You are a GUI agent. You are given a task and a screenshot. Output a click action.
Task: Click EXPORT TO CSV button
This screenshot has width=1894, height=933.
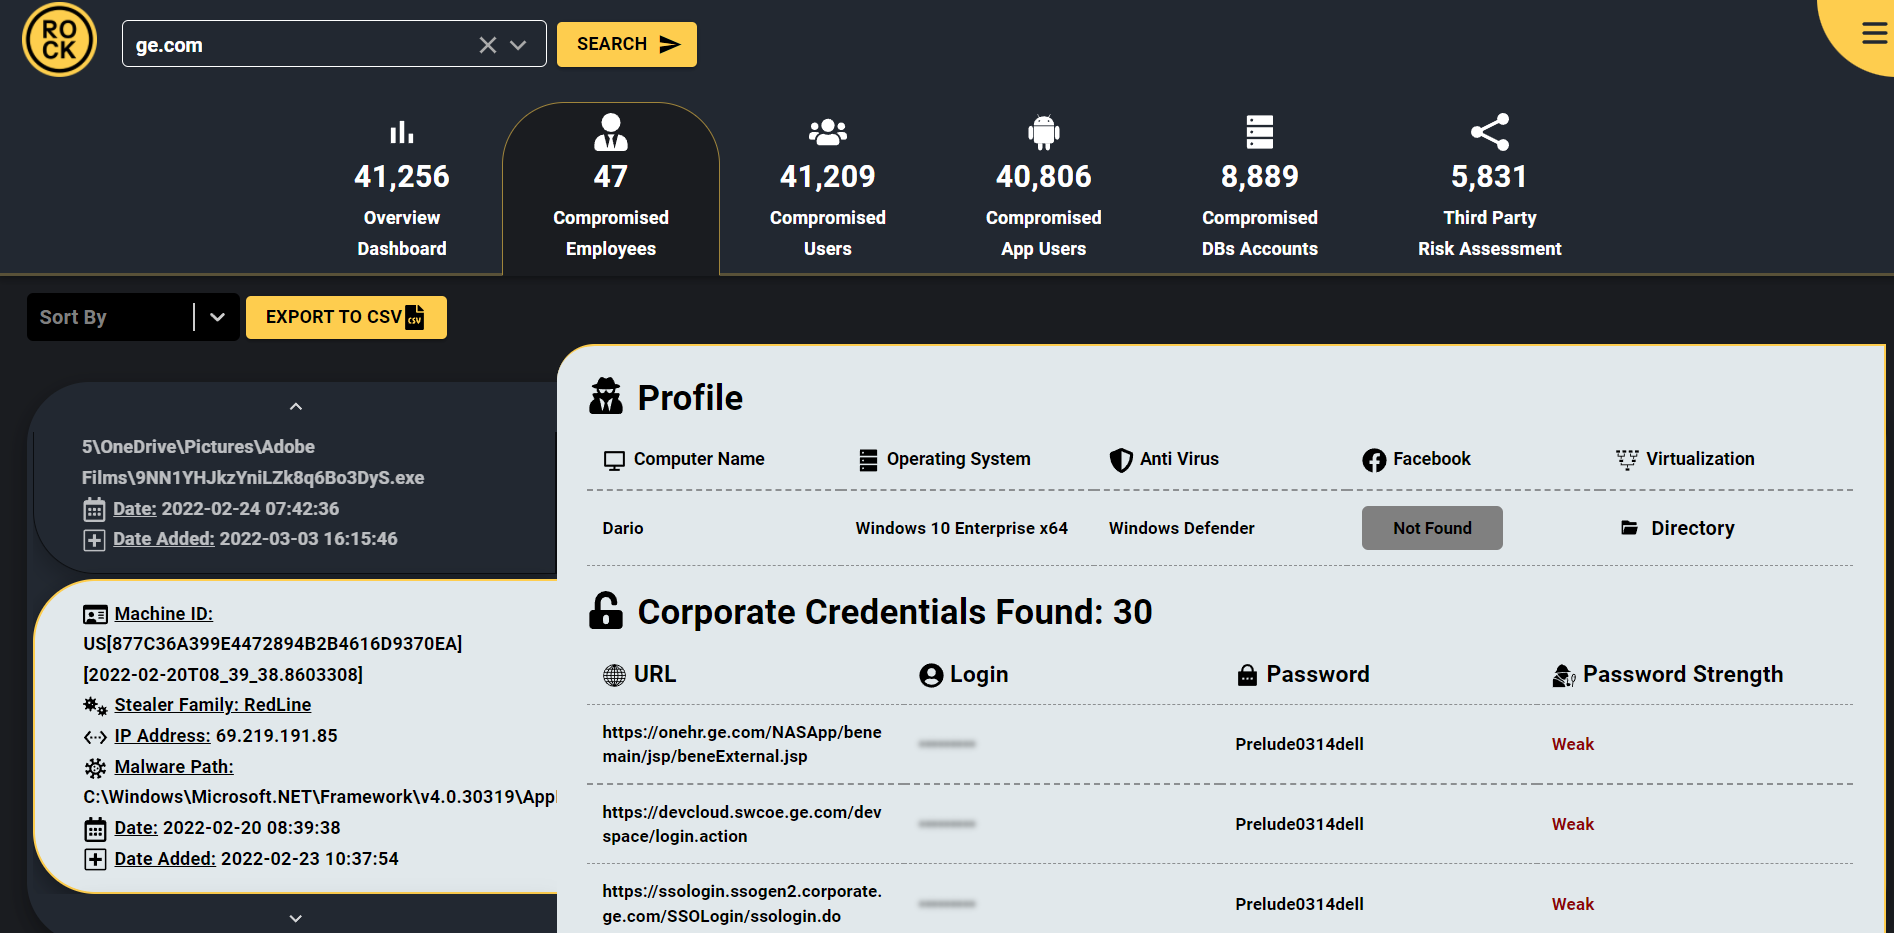345,317
